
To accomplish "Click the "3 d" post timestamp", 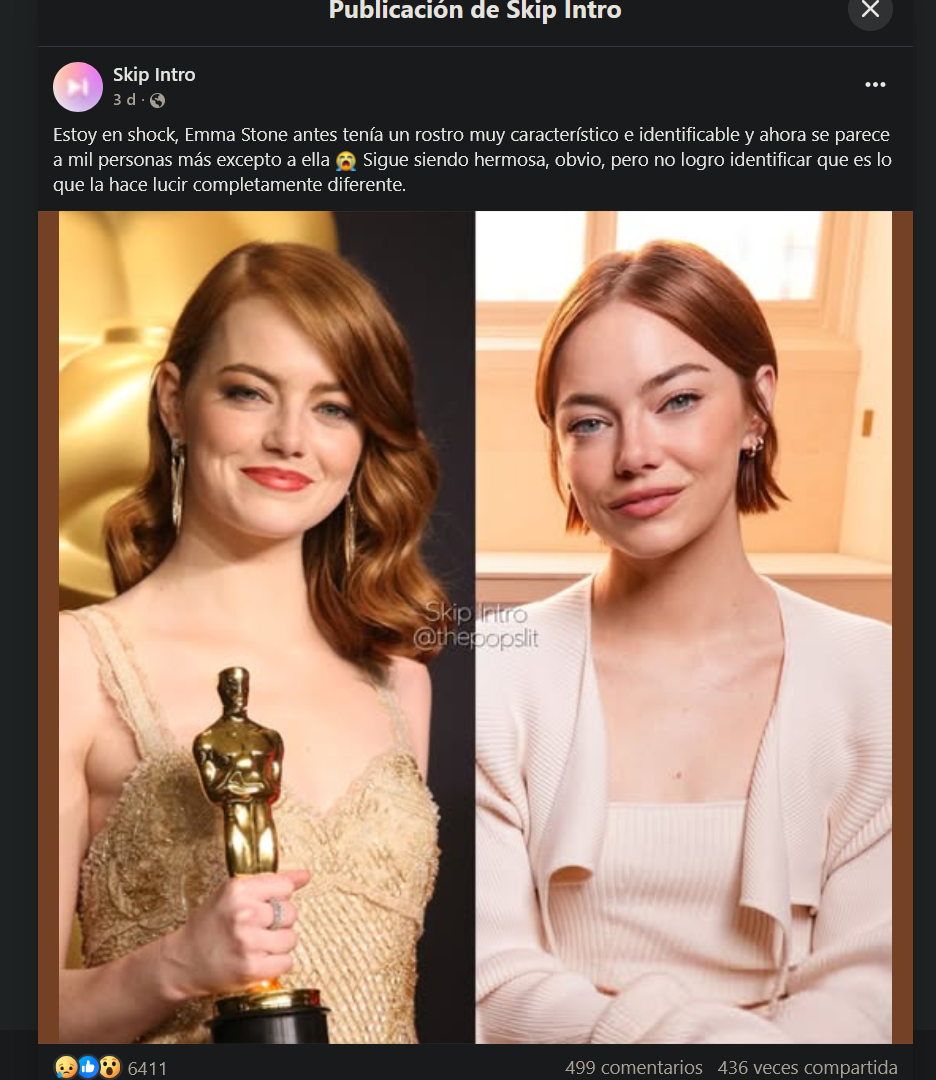I will coord(124,100).
